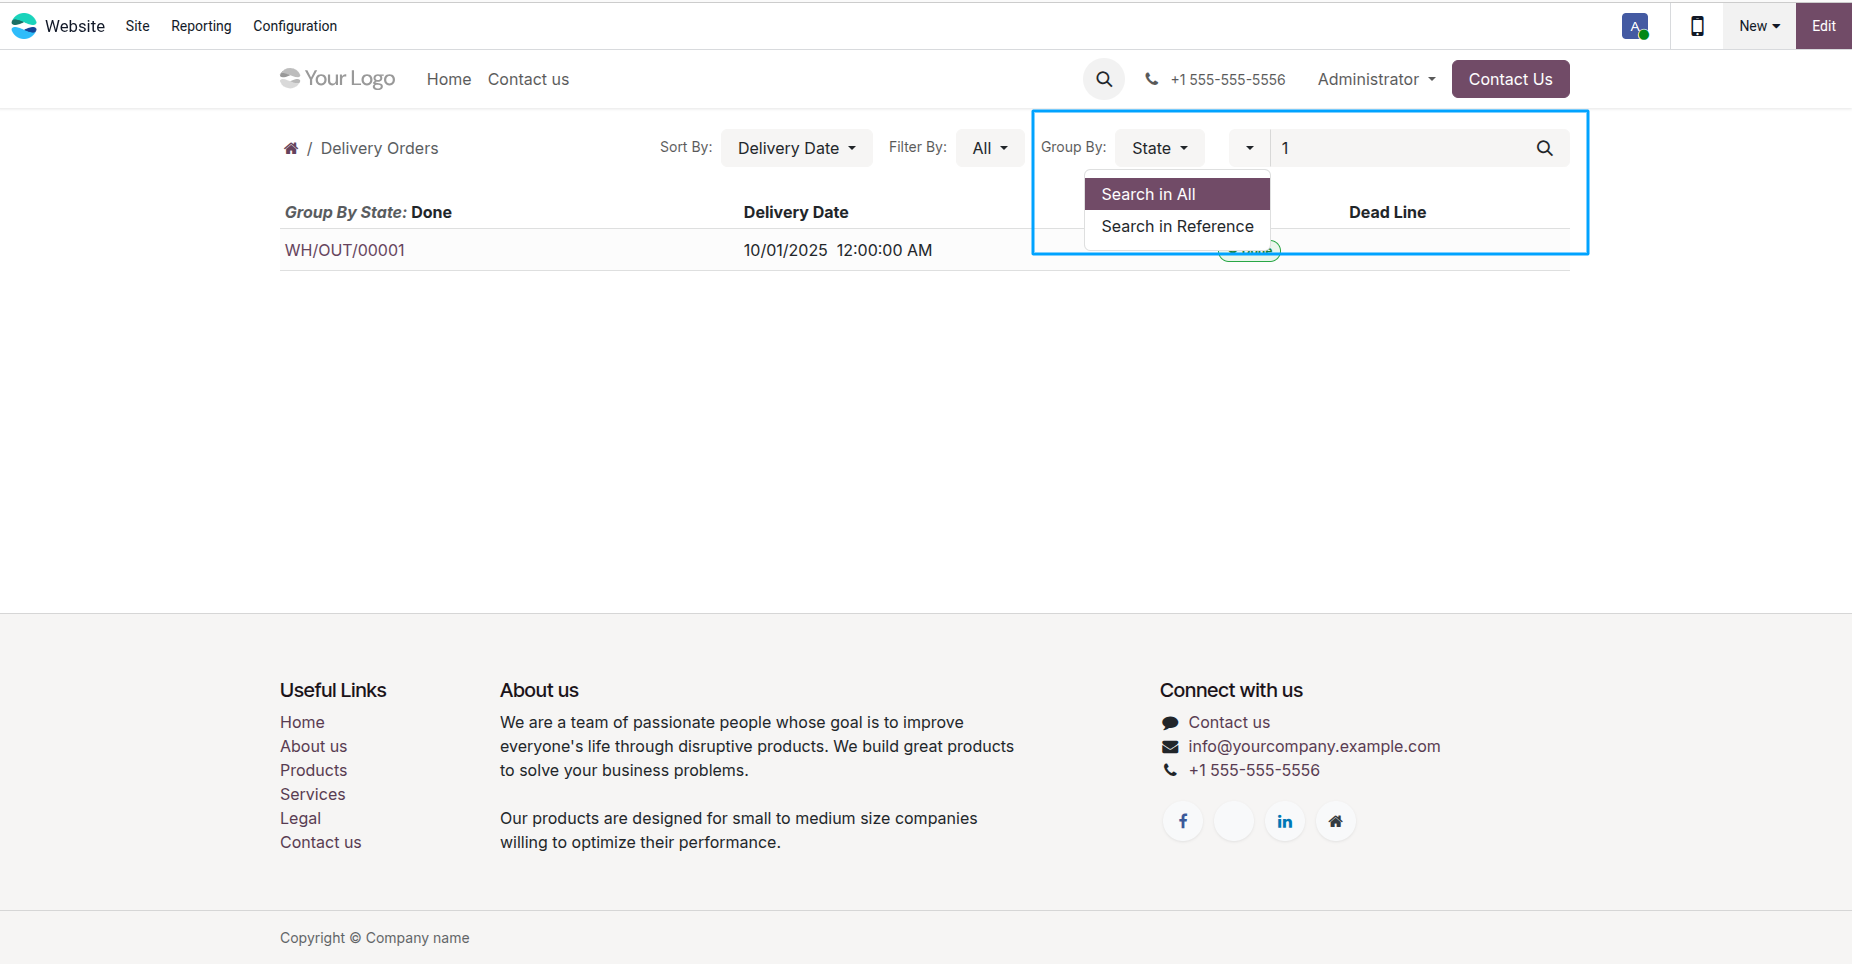Toggle the mobile preview phone icon

1697,26
